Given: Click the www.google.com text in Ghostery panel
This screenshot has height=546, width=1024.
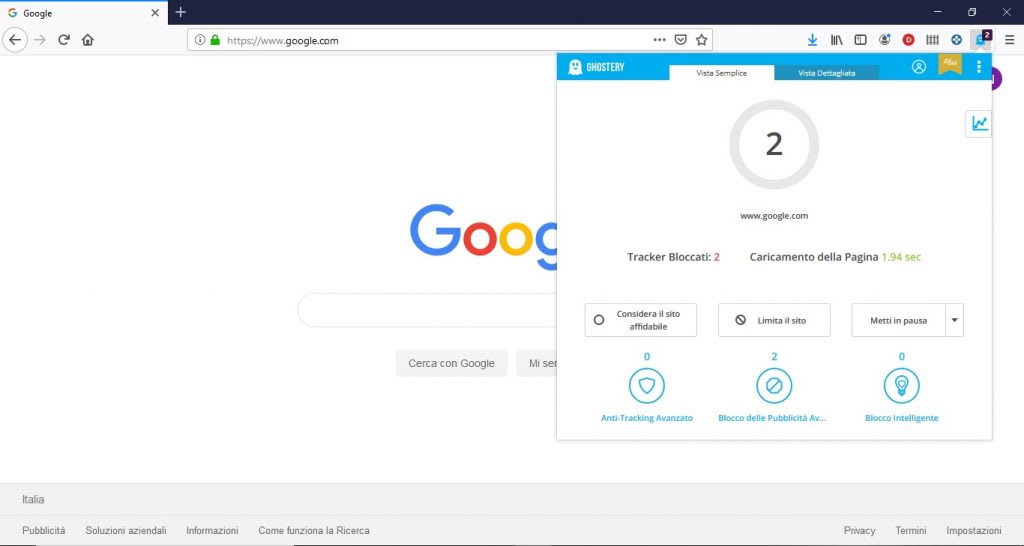Looking at the screenshot, I should 774,216.
